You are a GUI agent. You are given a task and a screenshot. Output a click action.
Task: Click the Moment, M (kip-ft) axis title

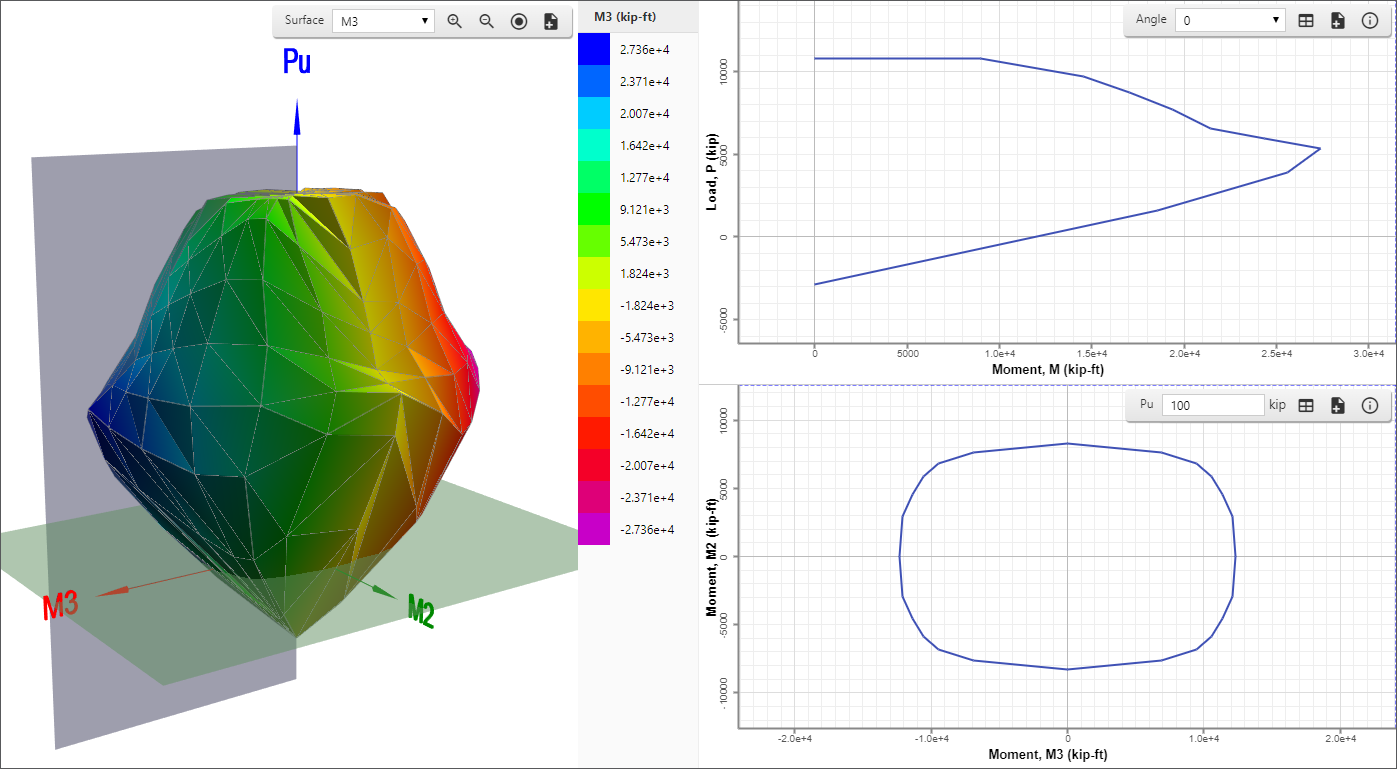[x=1048, y=370]
